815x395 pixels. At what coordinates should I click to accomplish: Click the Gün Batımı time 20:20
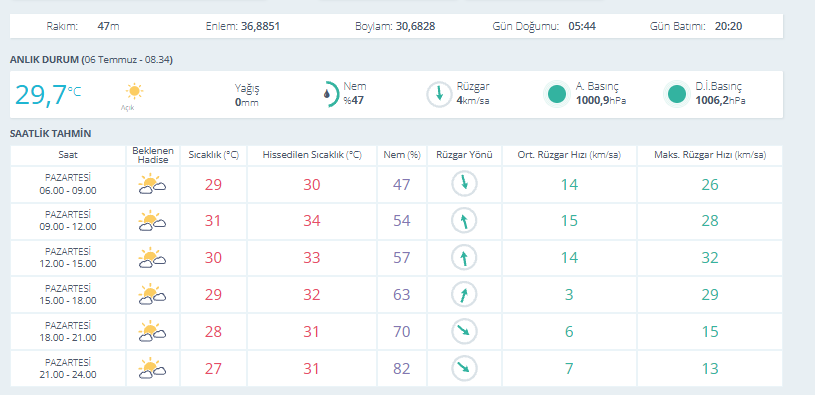[x=728, y=26]
